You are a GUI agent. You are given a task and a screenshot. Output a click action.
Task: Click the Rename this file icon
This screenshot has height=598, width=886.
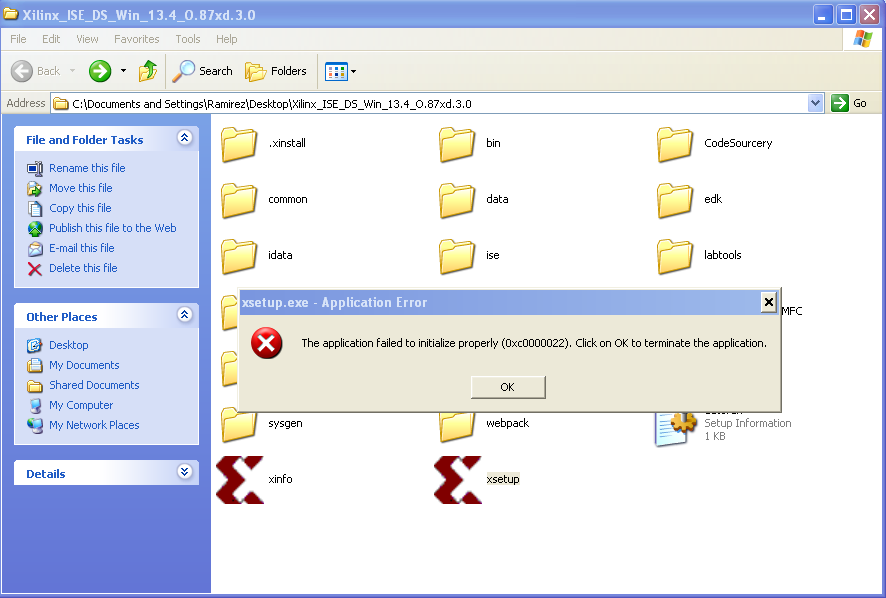[35, 168]
